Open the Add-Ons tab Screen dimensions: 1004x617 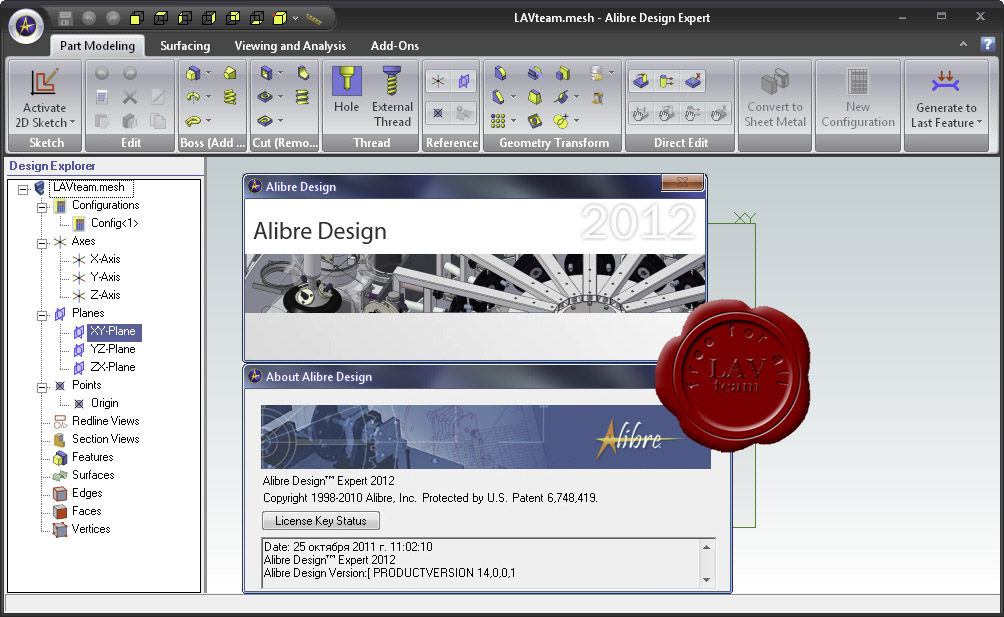[x=394, y=45]
